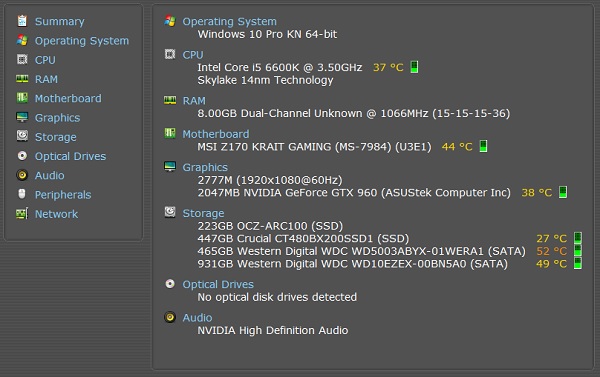Click the 2777M (1920x1080@60Hz) line

click(x=270, y=180)
